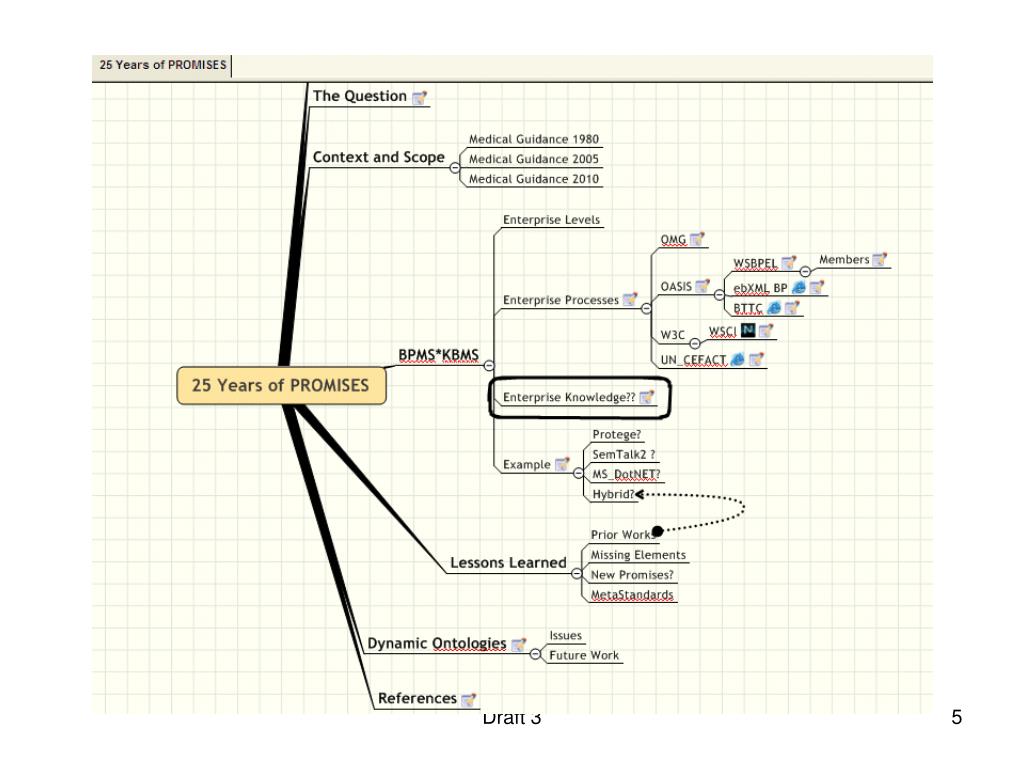Collapse the Example branch
Viewport: 1024px width, 768px height.
578,473
